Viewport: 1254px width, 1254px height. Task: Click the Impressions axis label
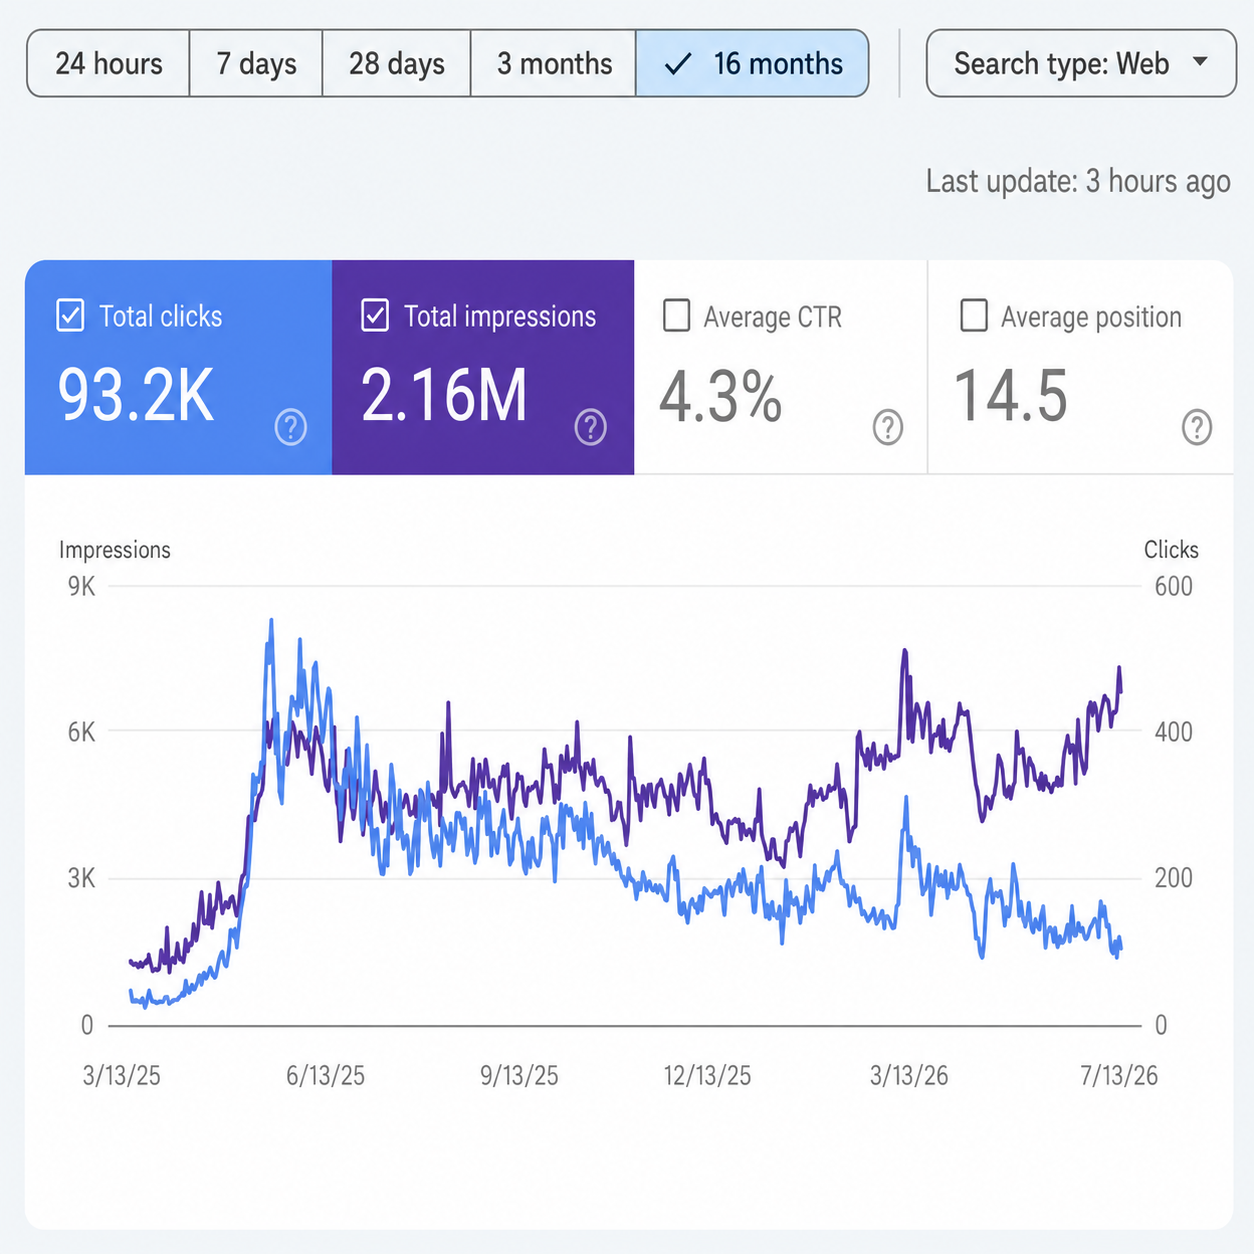coord(115,550)
